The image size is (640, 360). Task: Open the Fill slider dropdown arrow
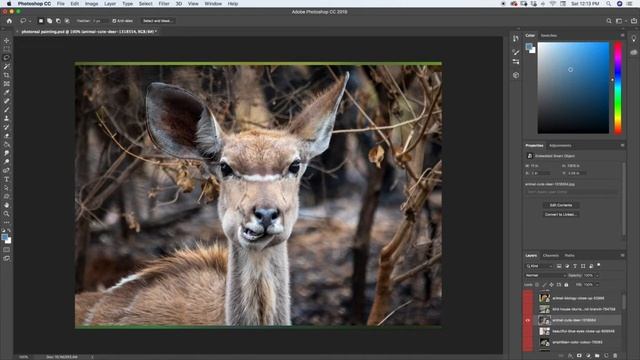click(x=597, y=285)
